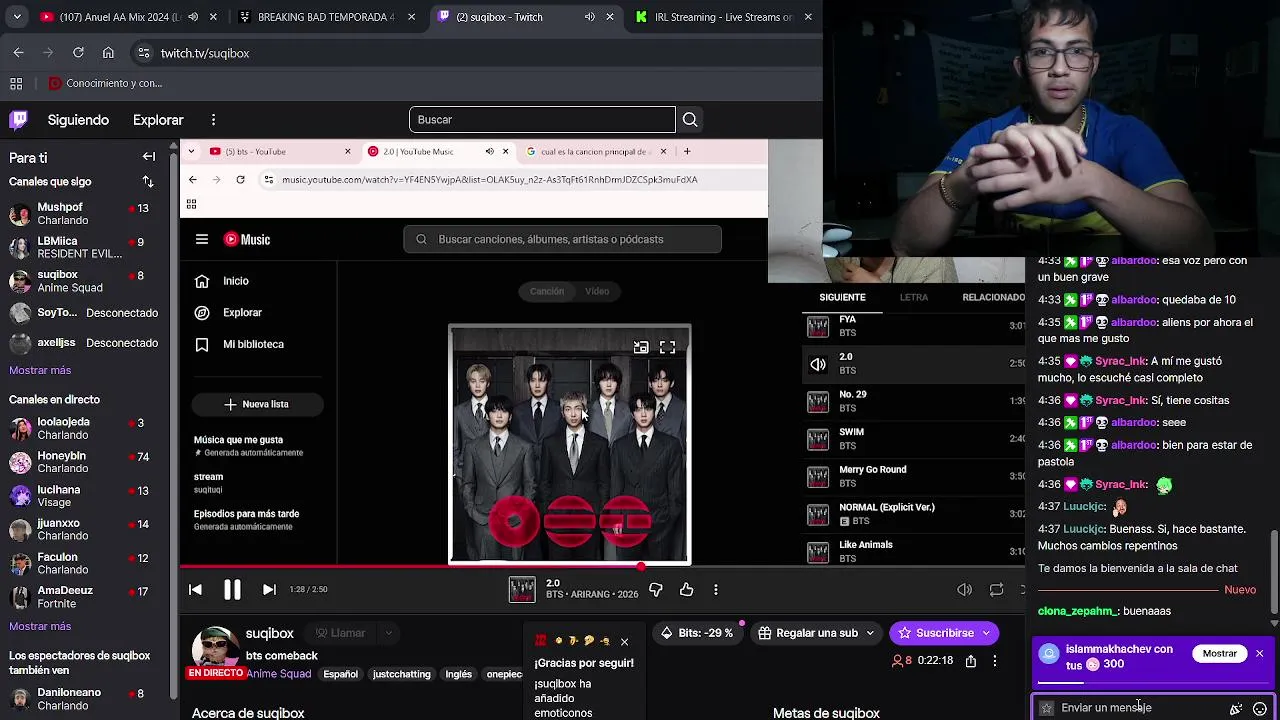Open Twitch more options menu dots
Image resolution: width=1280 pixels, height=720 pixels.
[x=213, y=120]
